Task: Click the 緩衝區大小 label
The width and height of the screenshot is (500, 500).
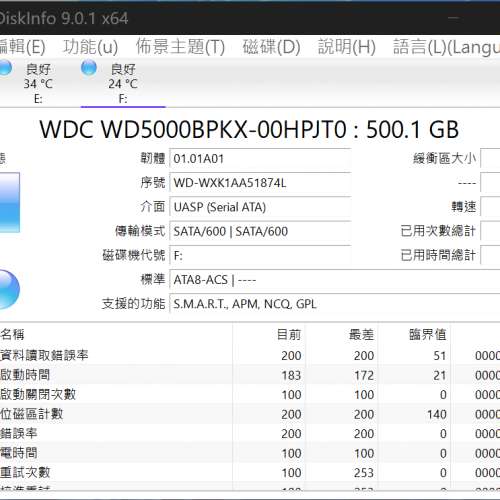Action: click(x=444, y=159)
